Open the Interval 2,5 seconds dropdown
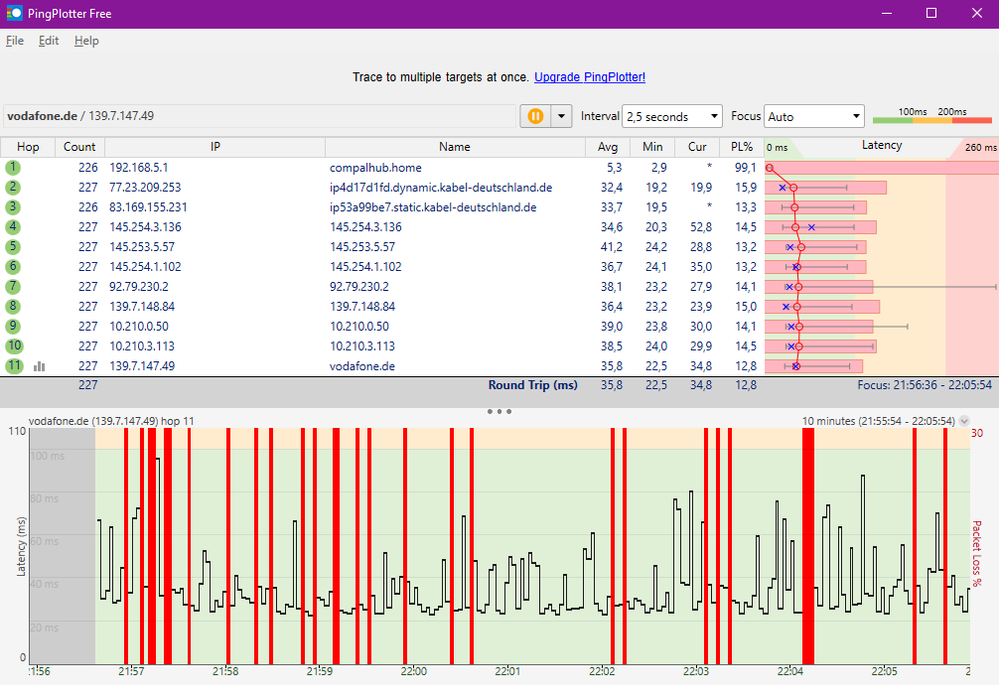Screen dimensions: 999x685 [671, 117]
